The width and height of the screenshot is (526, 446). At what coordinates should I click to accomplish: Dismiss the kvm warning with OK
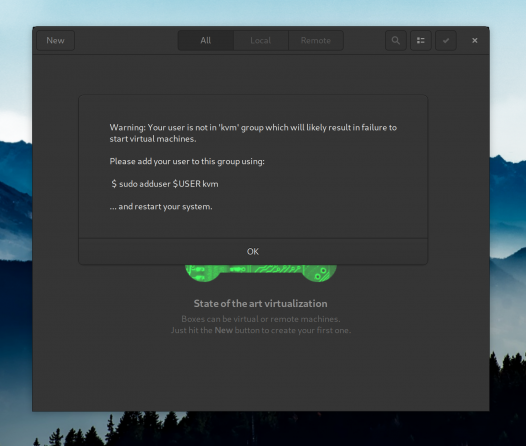click(x=253, y=252)
